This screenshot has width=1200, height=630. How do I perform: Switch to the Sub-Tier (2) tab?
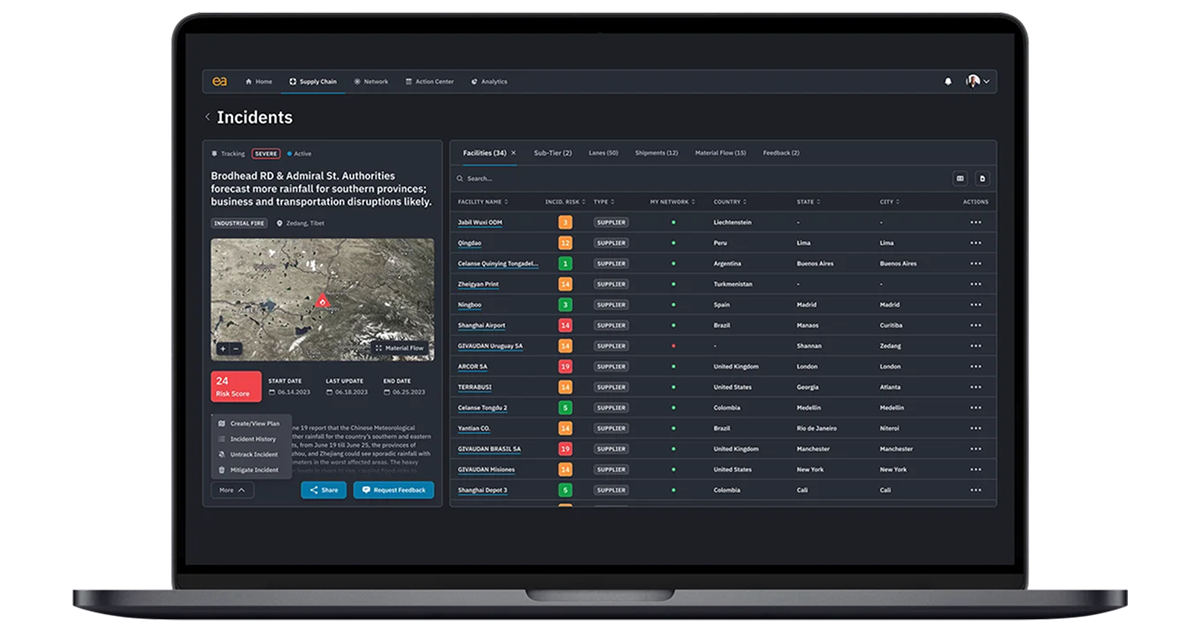(x=553, y=153)
